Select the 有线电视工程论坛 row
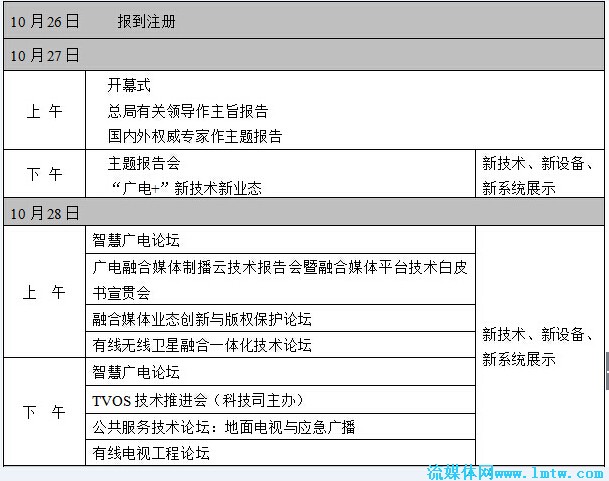This screenshot has width=609, height=481. (151, 453)
